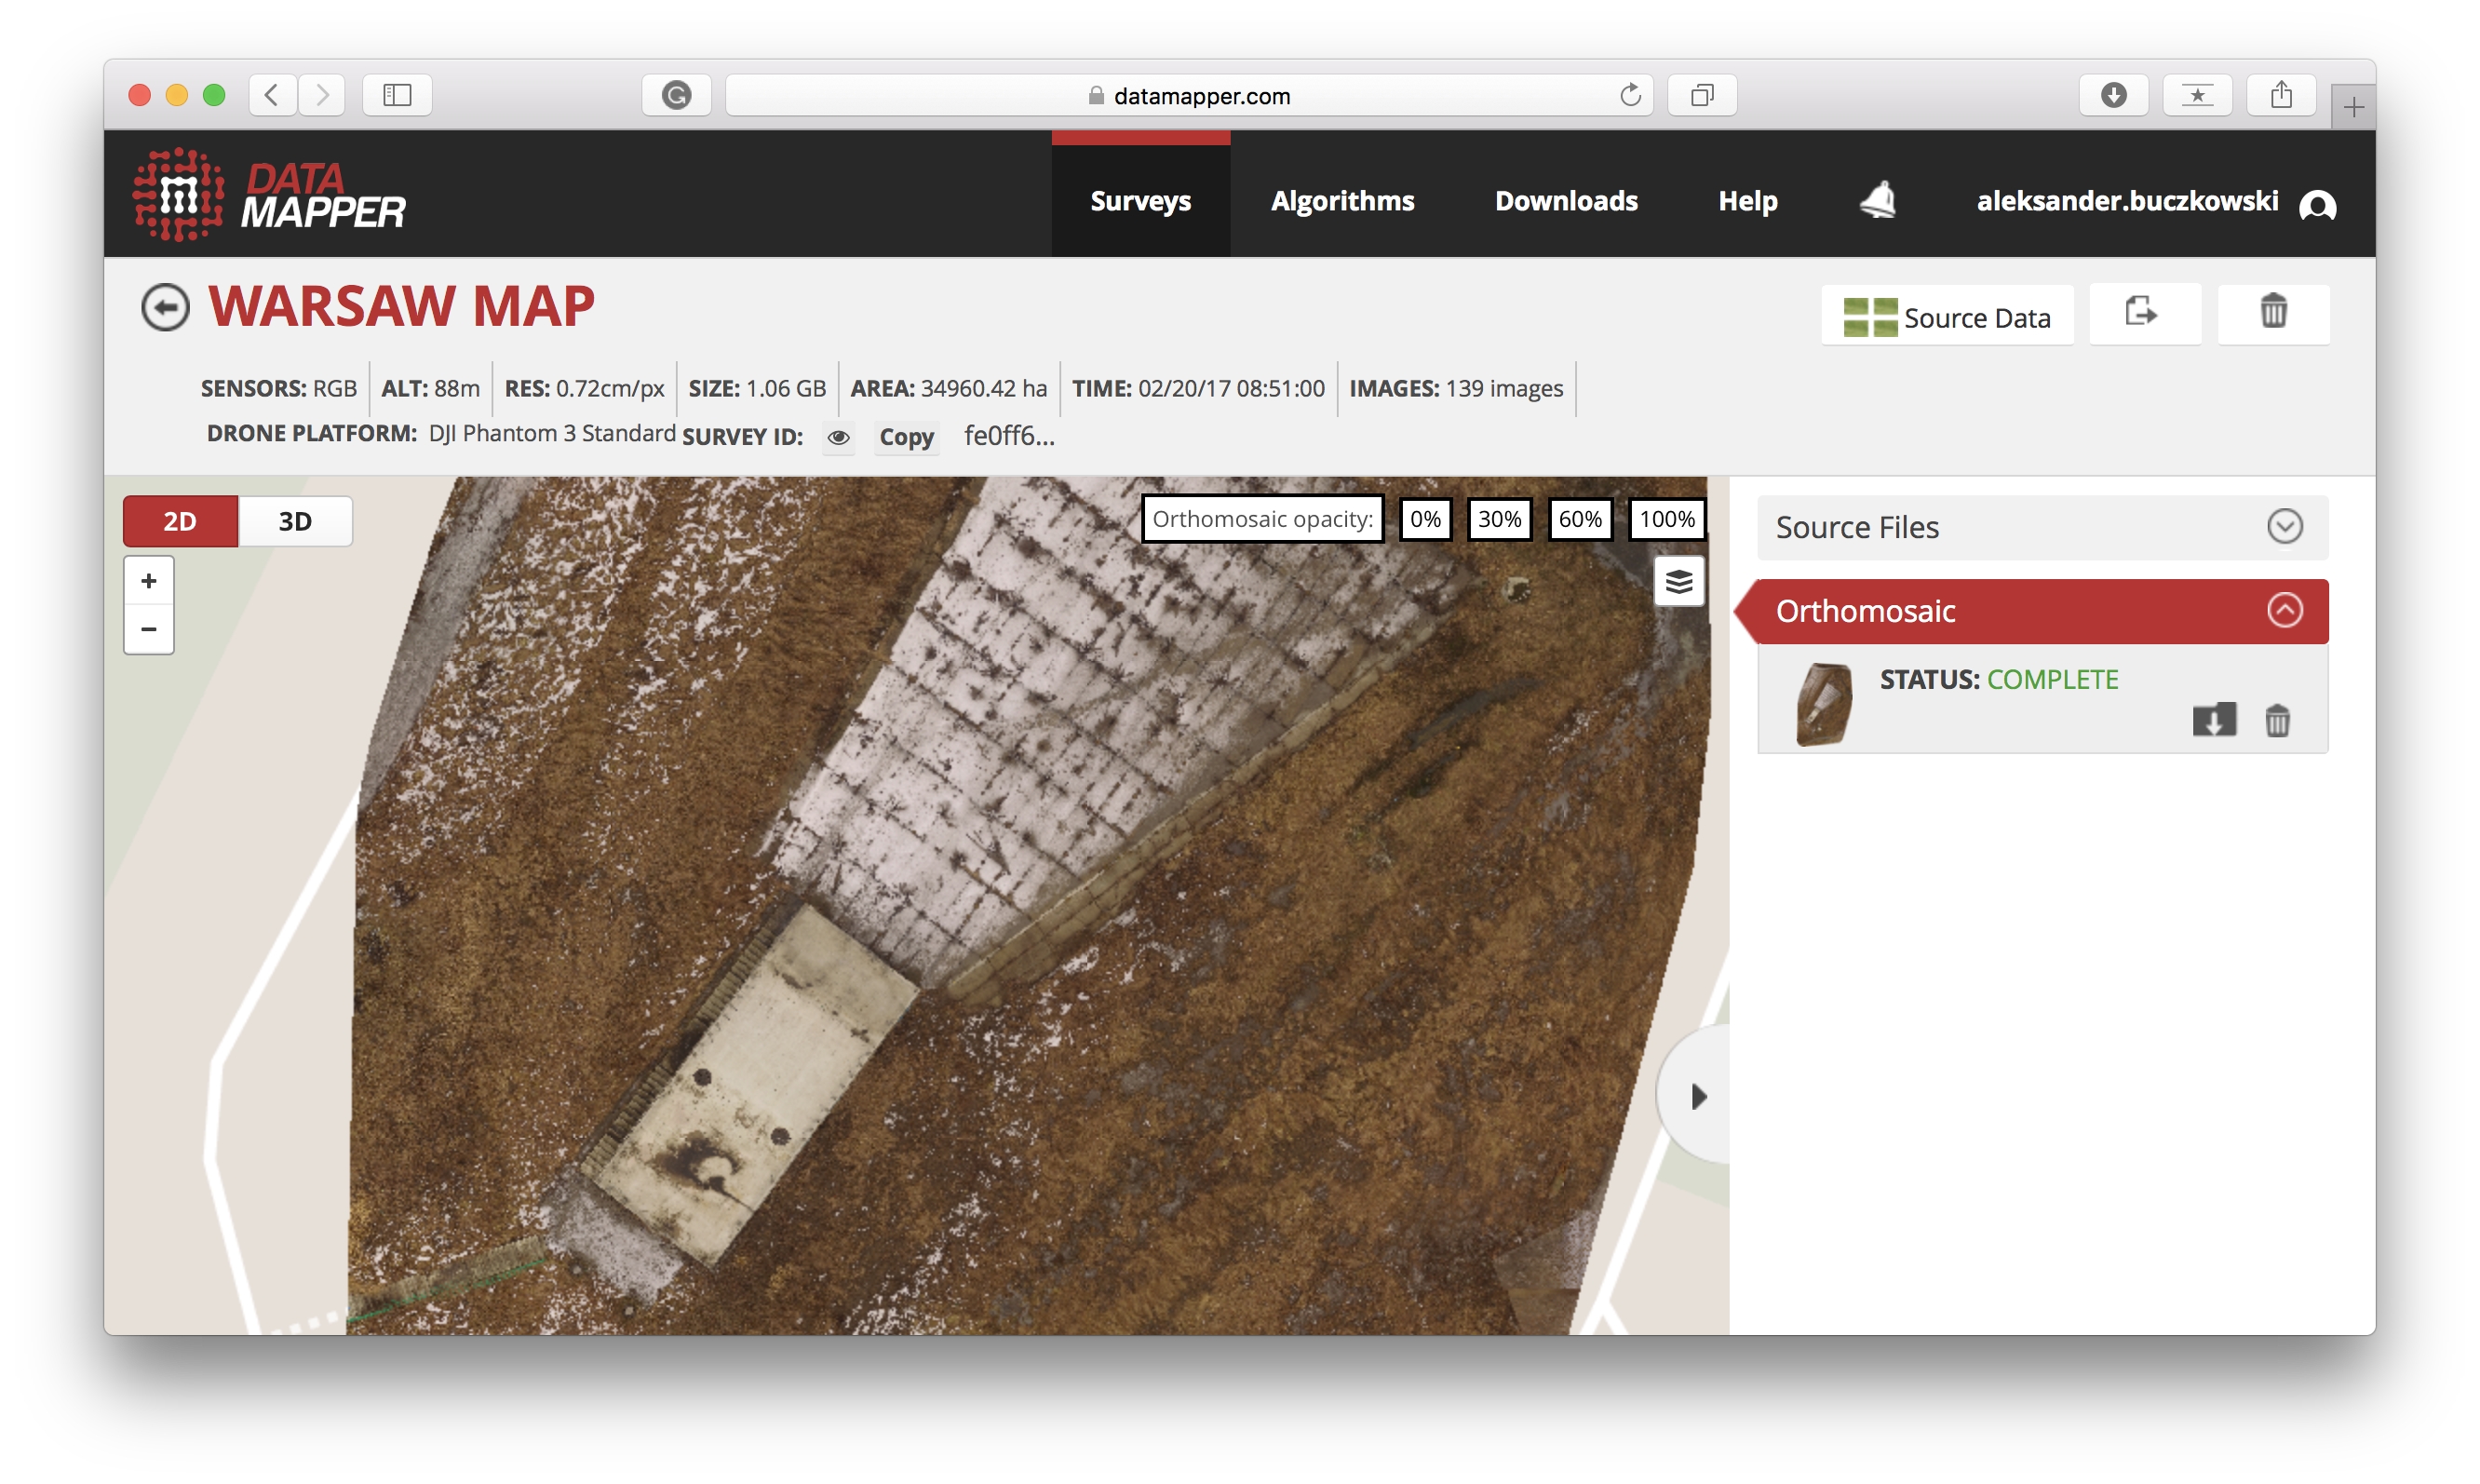Zoom out on the map

click(x=149, y=629)
